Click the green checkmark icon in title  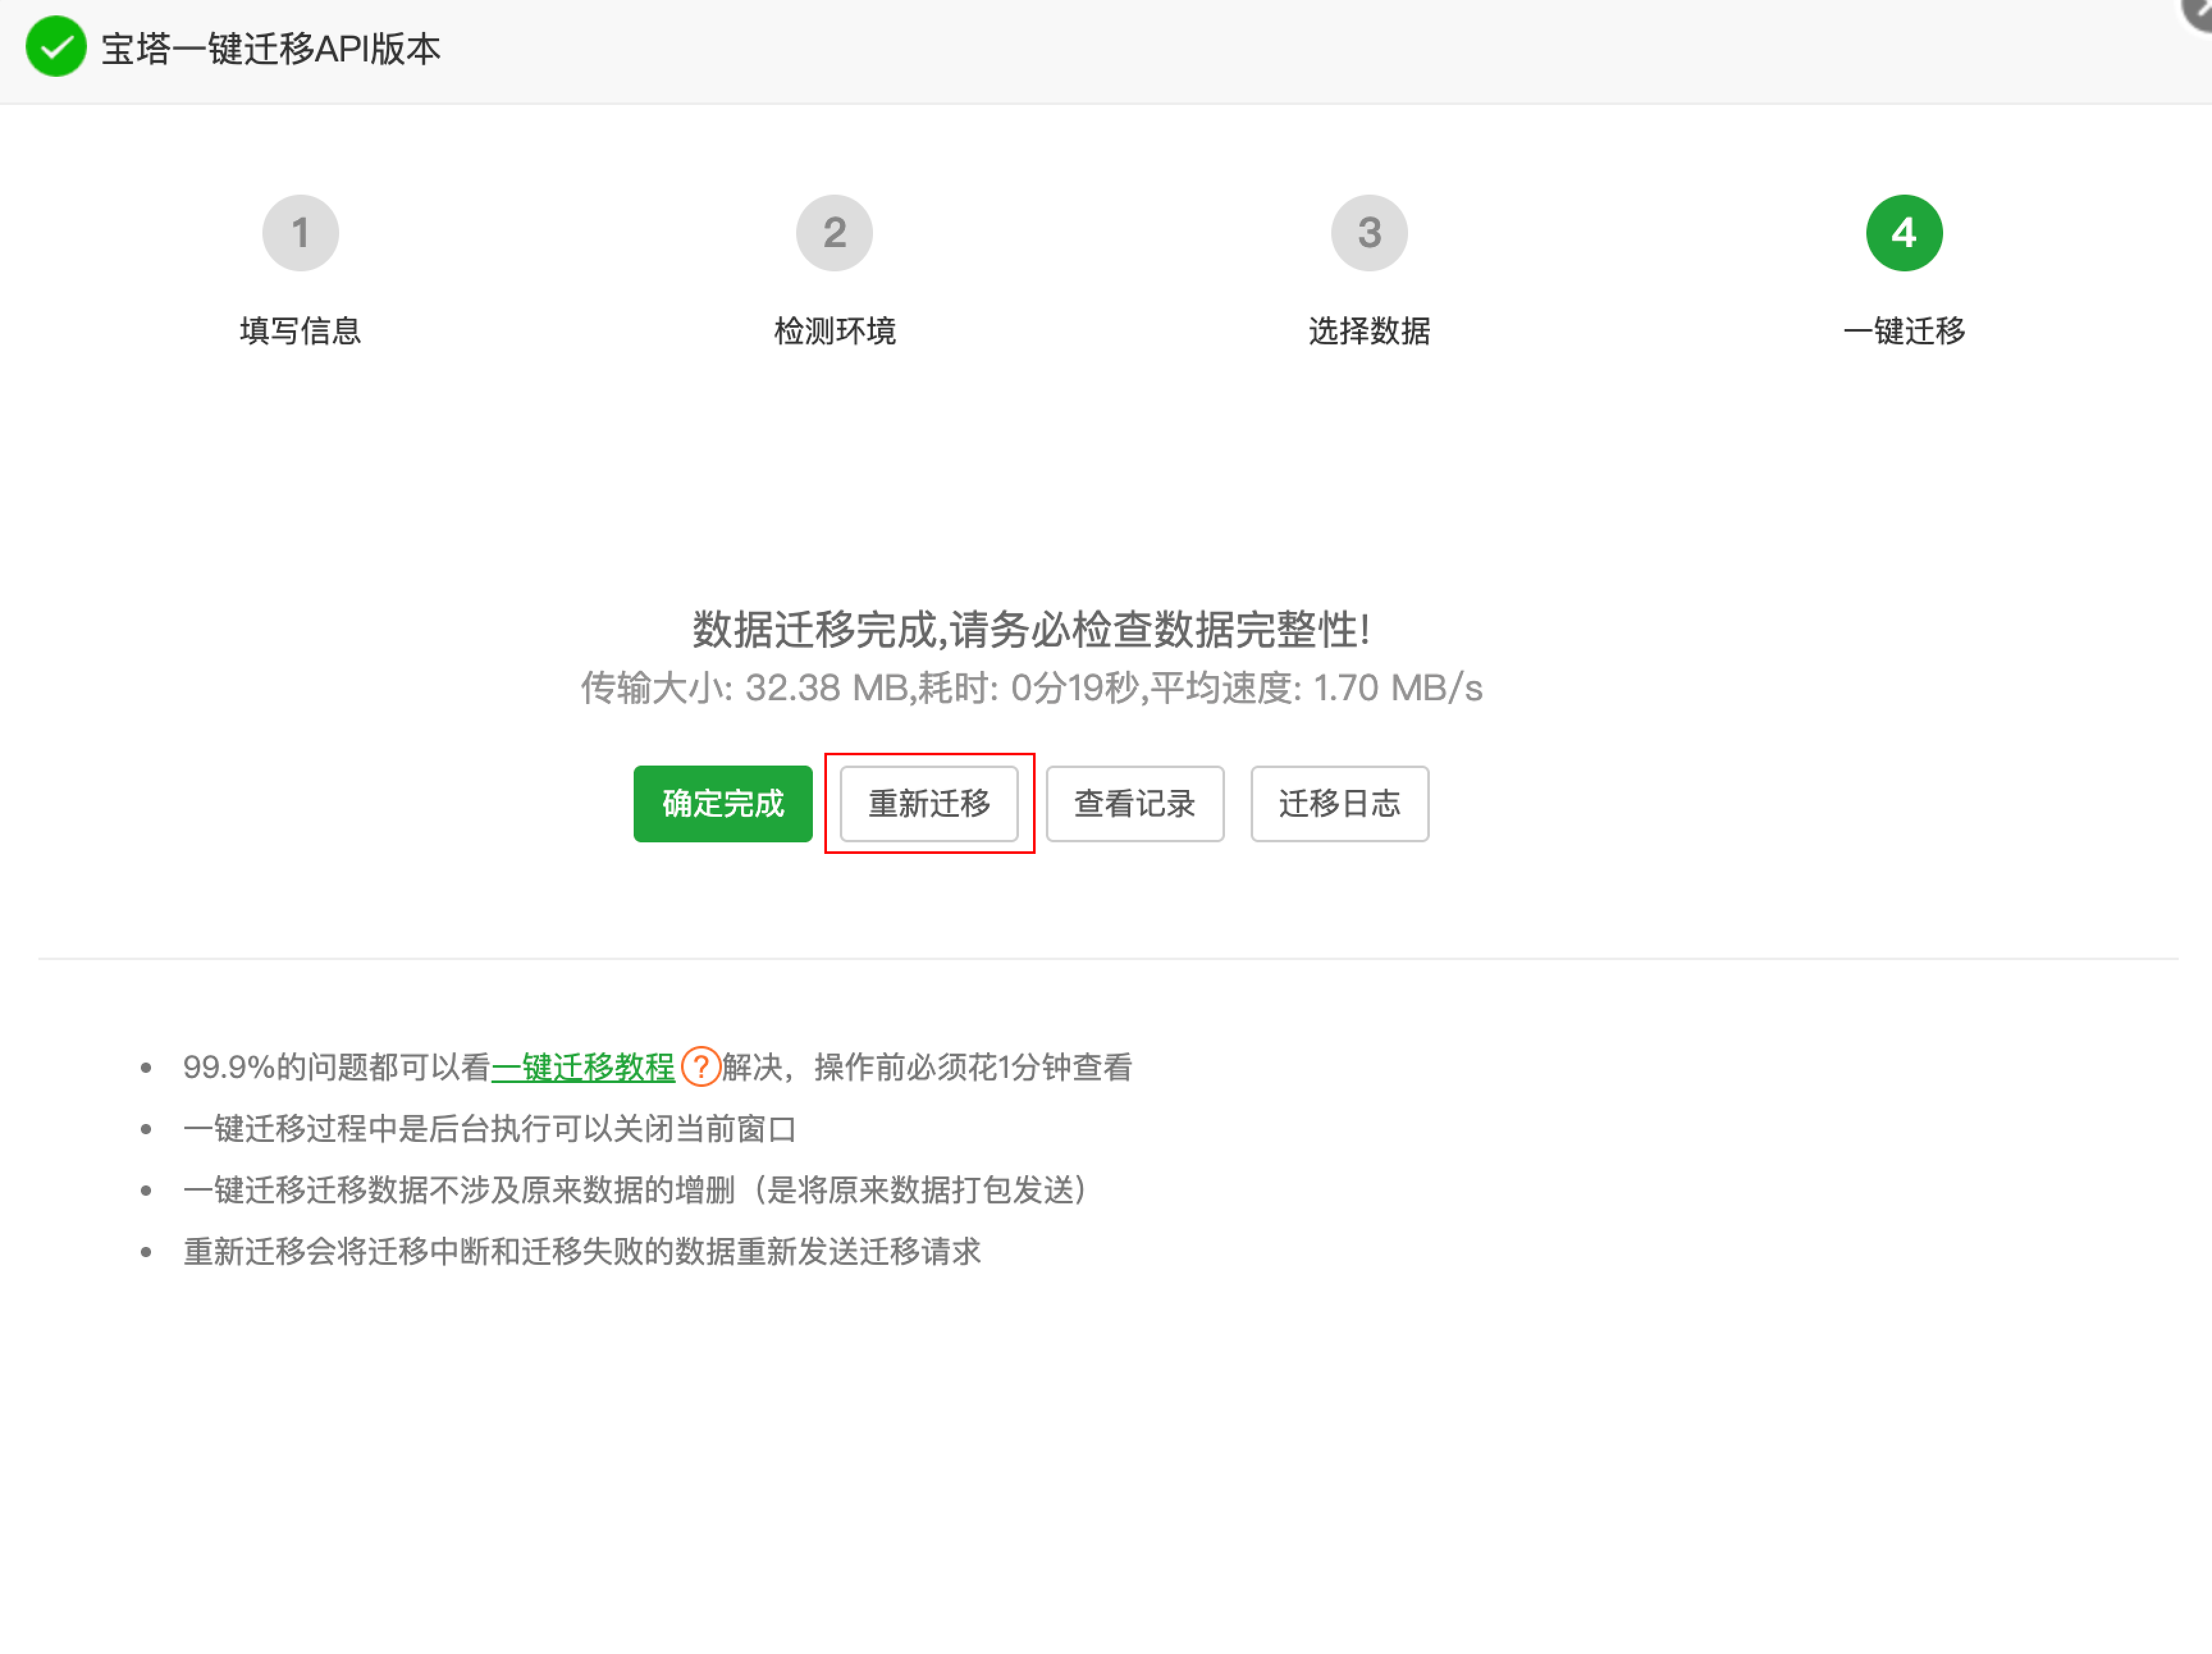55,47
